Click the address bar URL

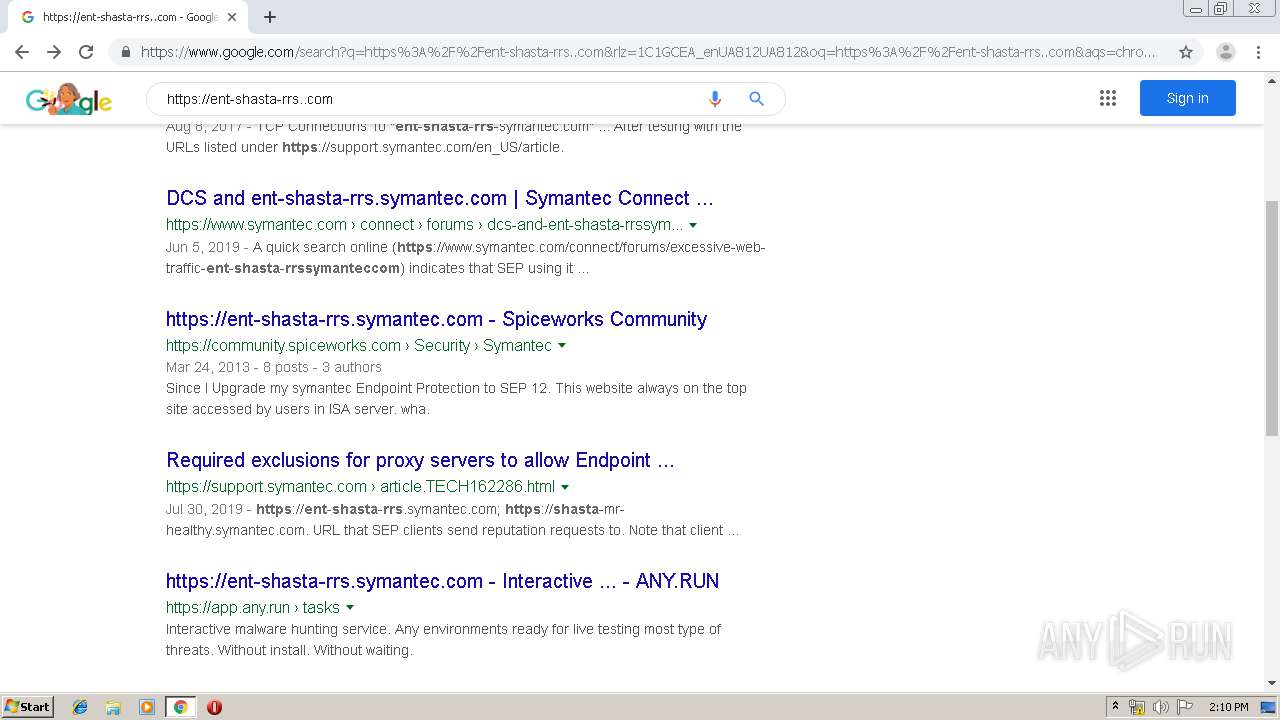click(x=648, y=52)
